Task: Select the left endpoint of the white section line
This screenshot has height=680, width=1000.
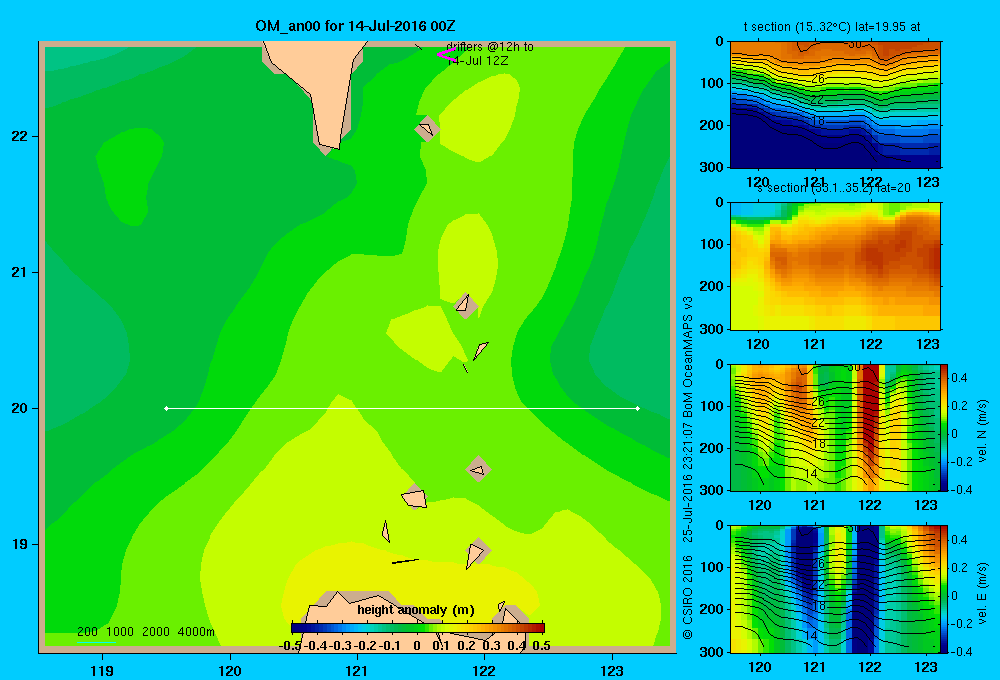Action: [166, 408]
